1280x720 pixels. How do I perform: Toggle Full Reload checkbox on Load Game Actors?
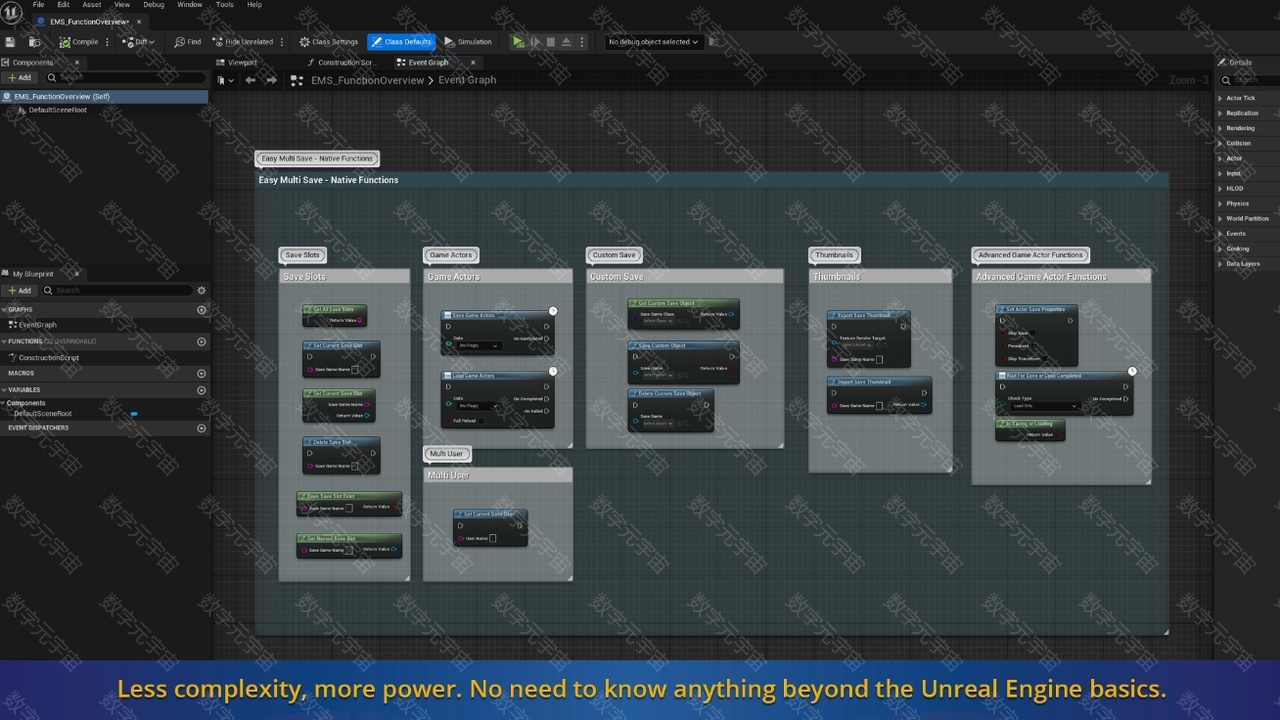tap(480, 421)
